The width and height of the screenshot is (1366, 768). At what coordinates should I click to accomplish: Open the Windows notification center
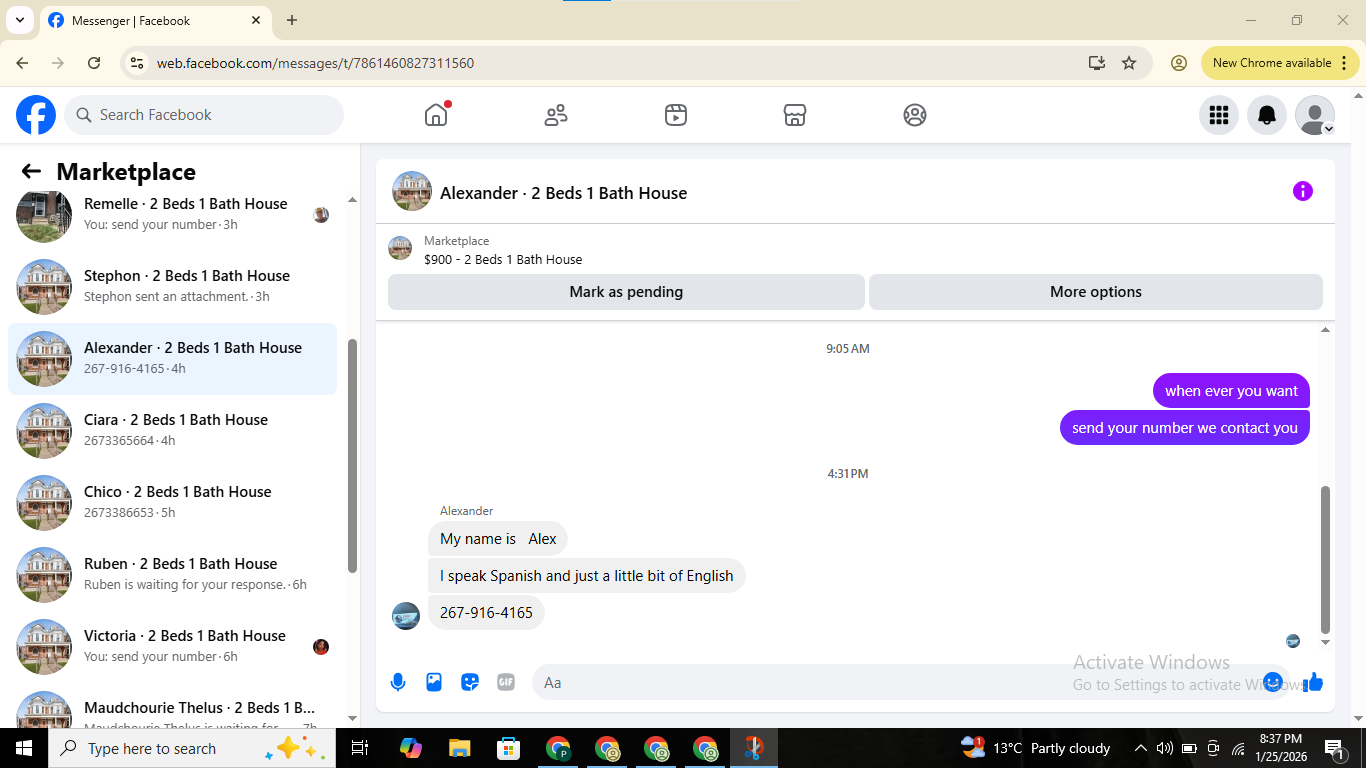point(1334,748)
